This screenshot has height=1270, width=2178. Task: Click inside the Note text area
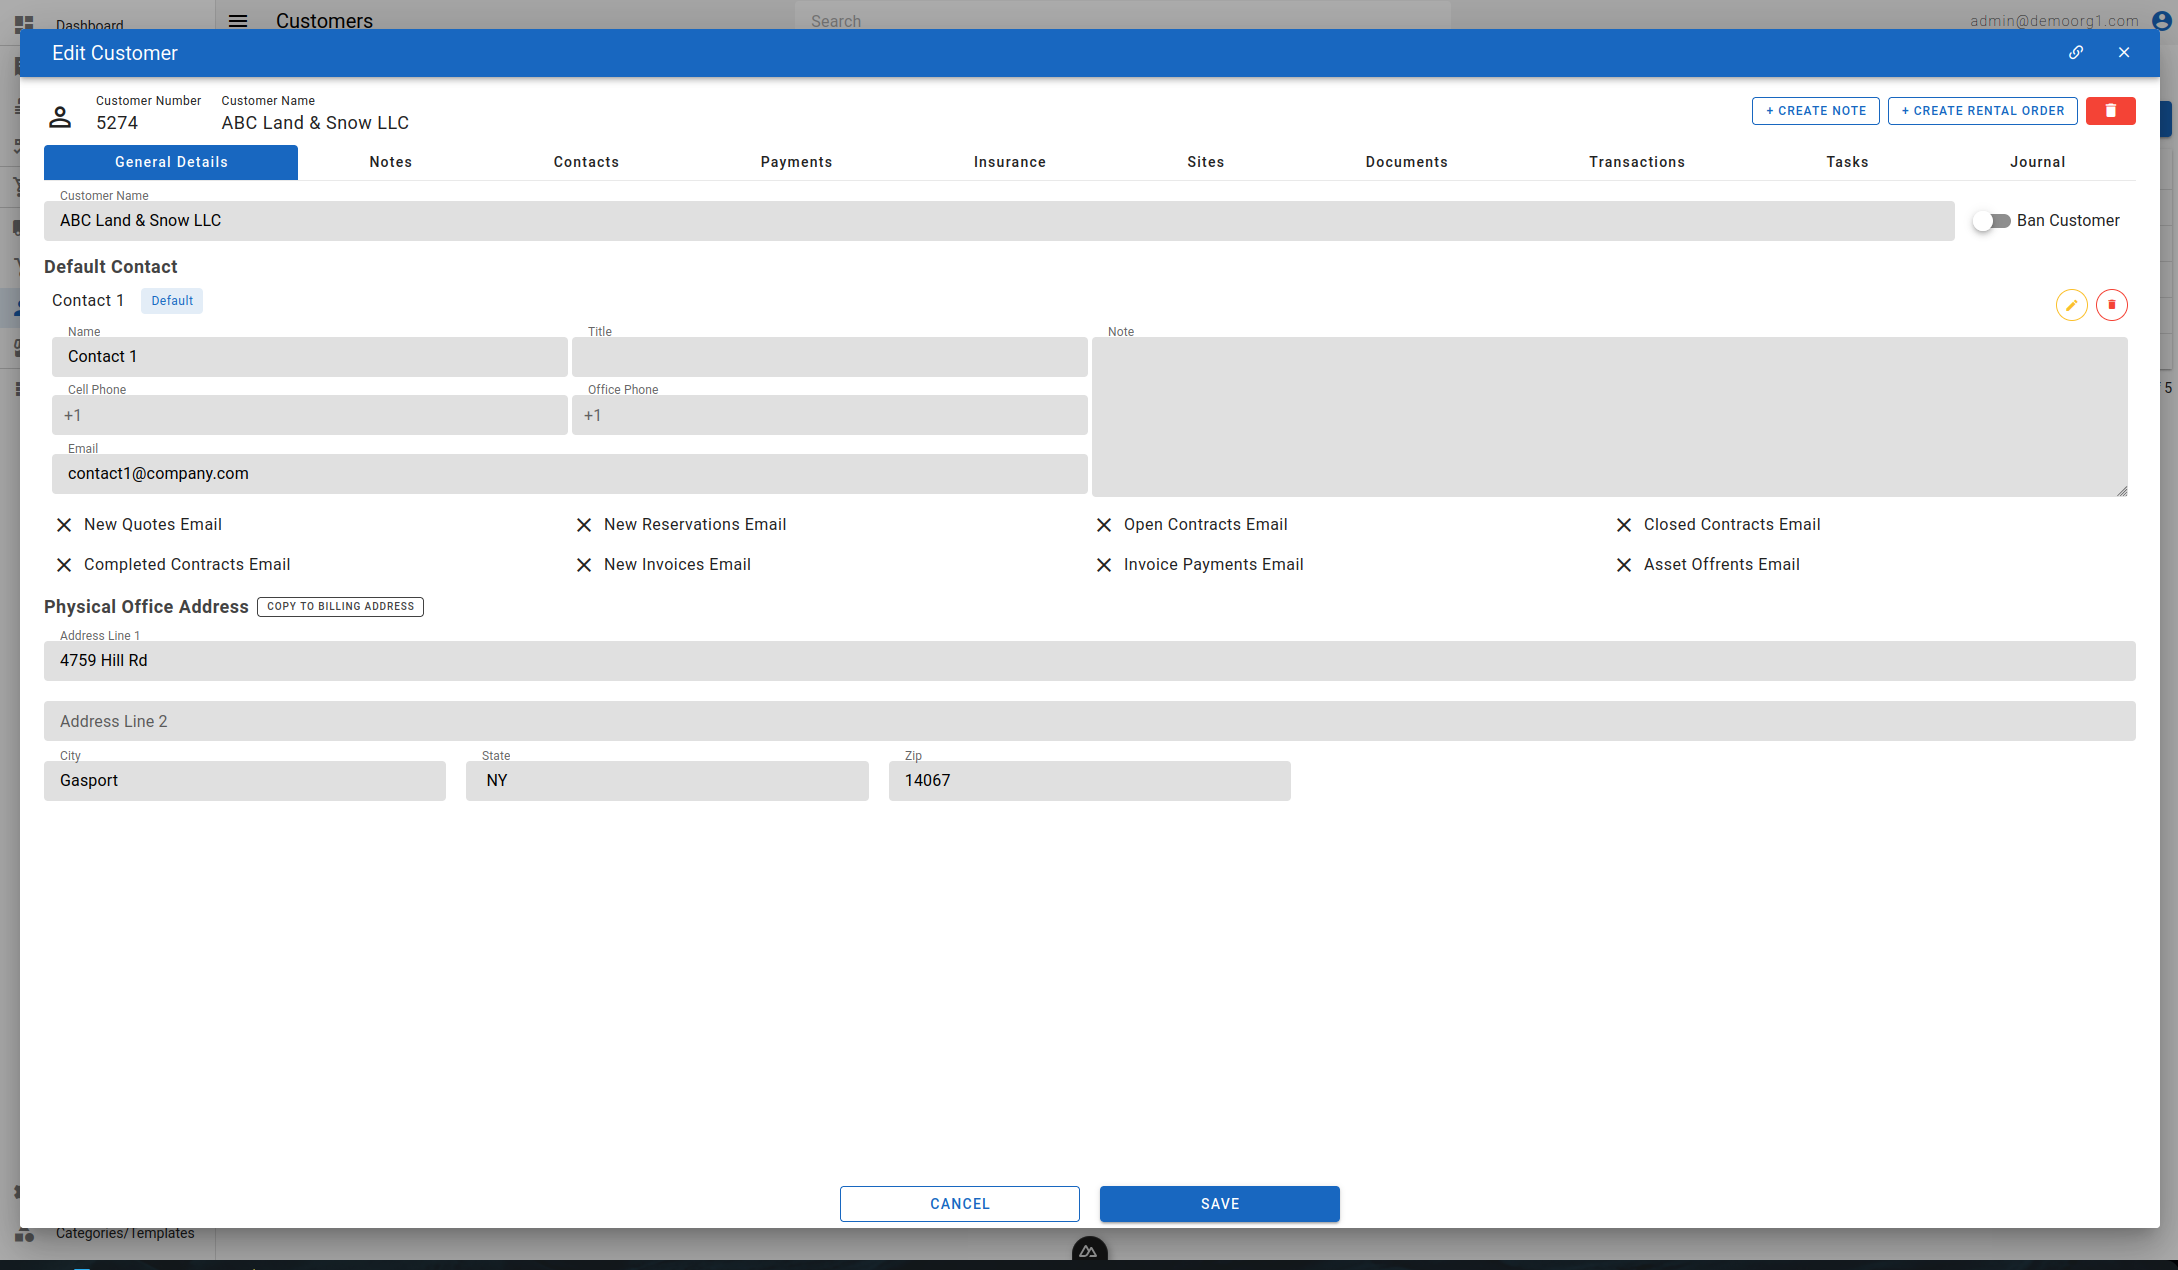[x=1610, y=417]
